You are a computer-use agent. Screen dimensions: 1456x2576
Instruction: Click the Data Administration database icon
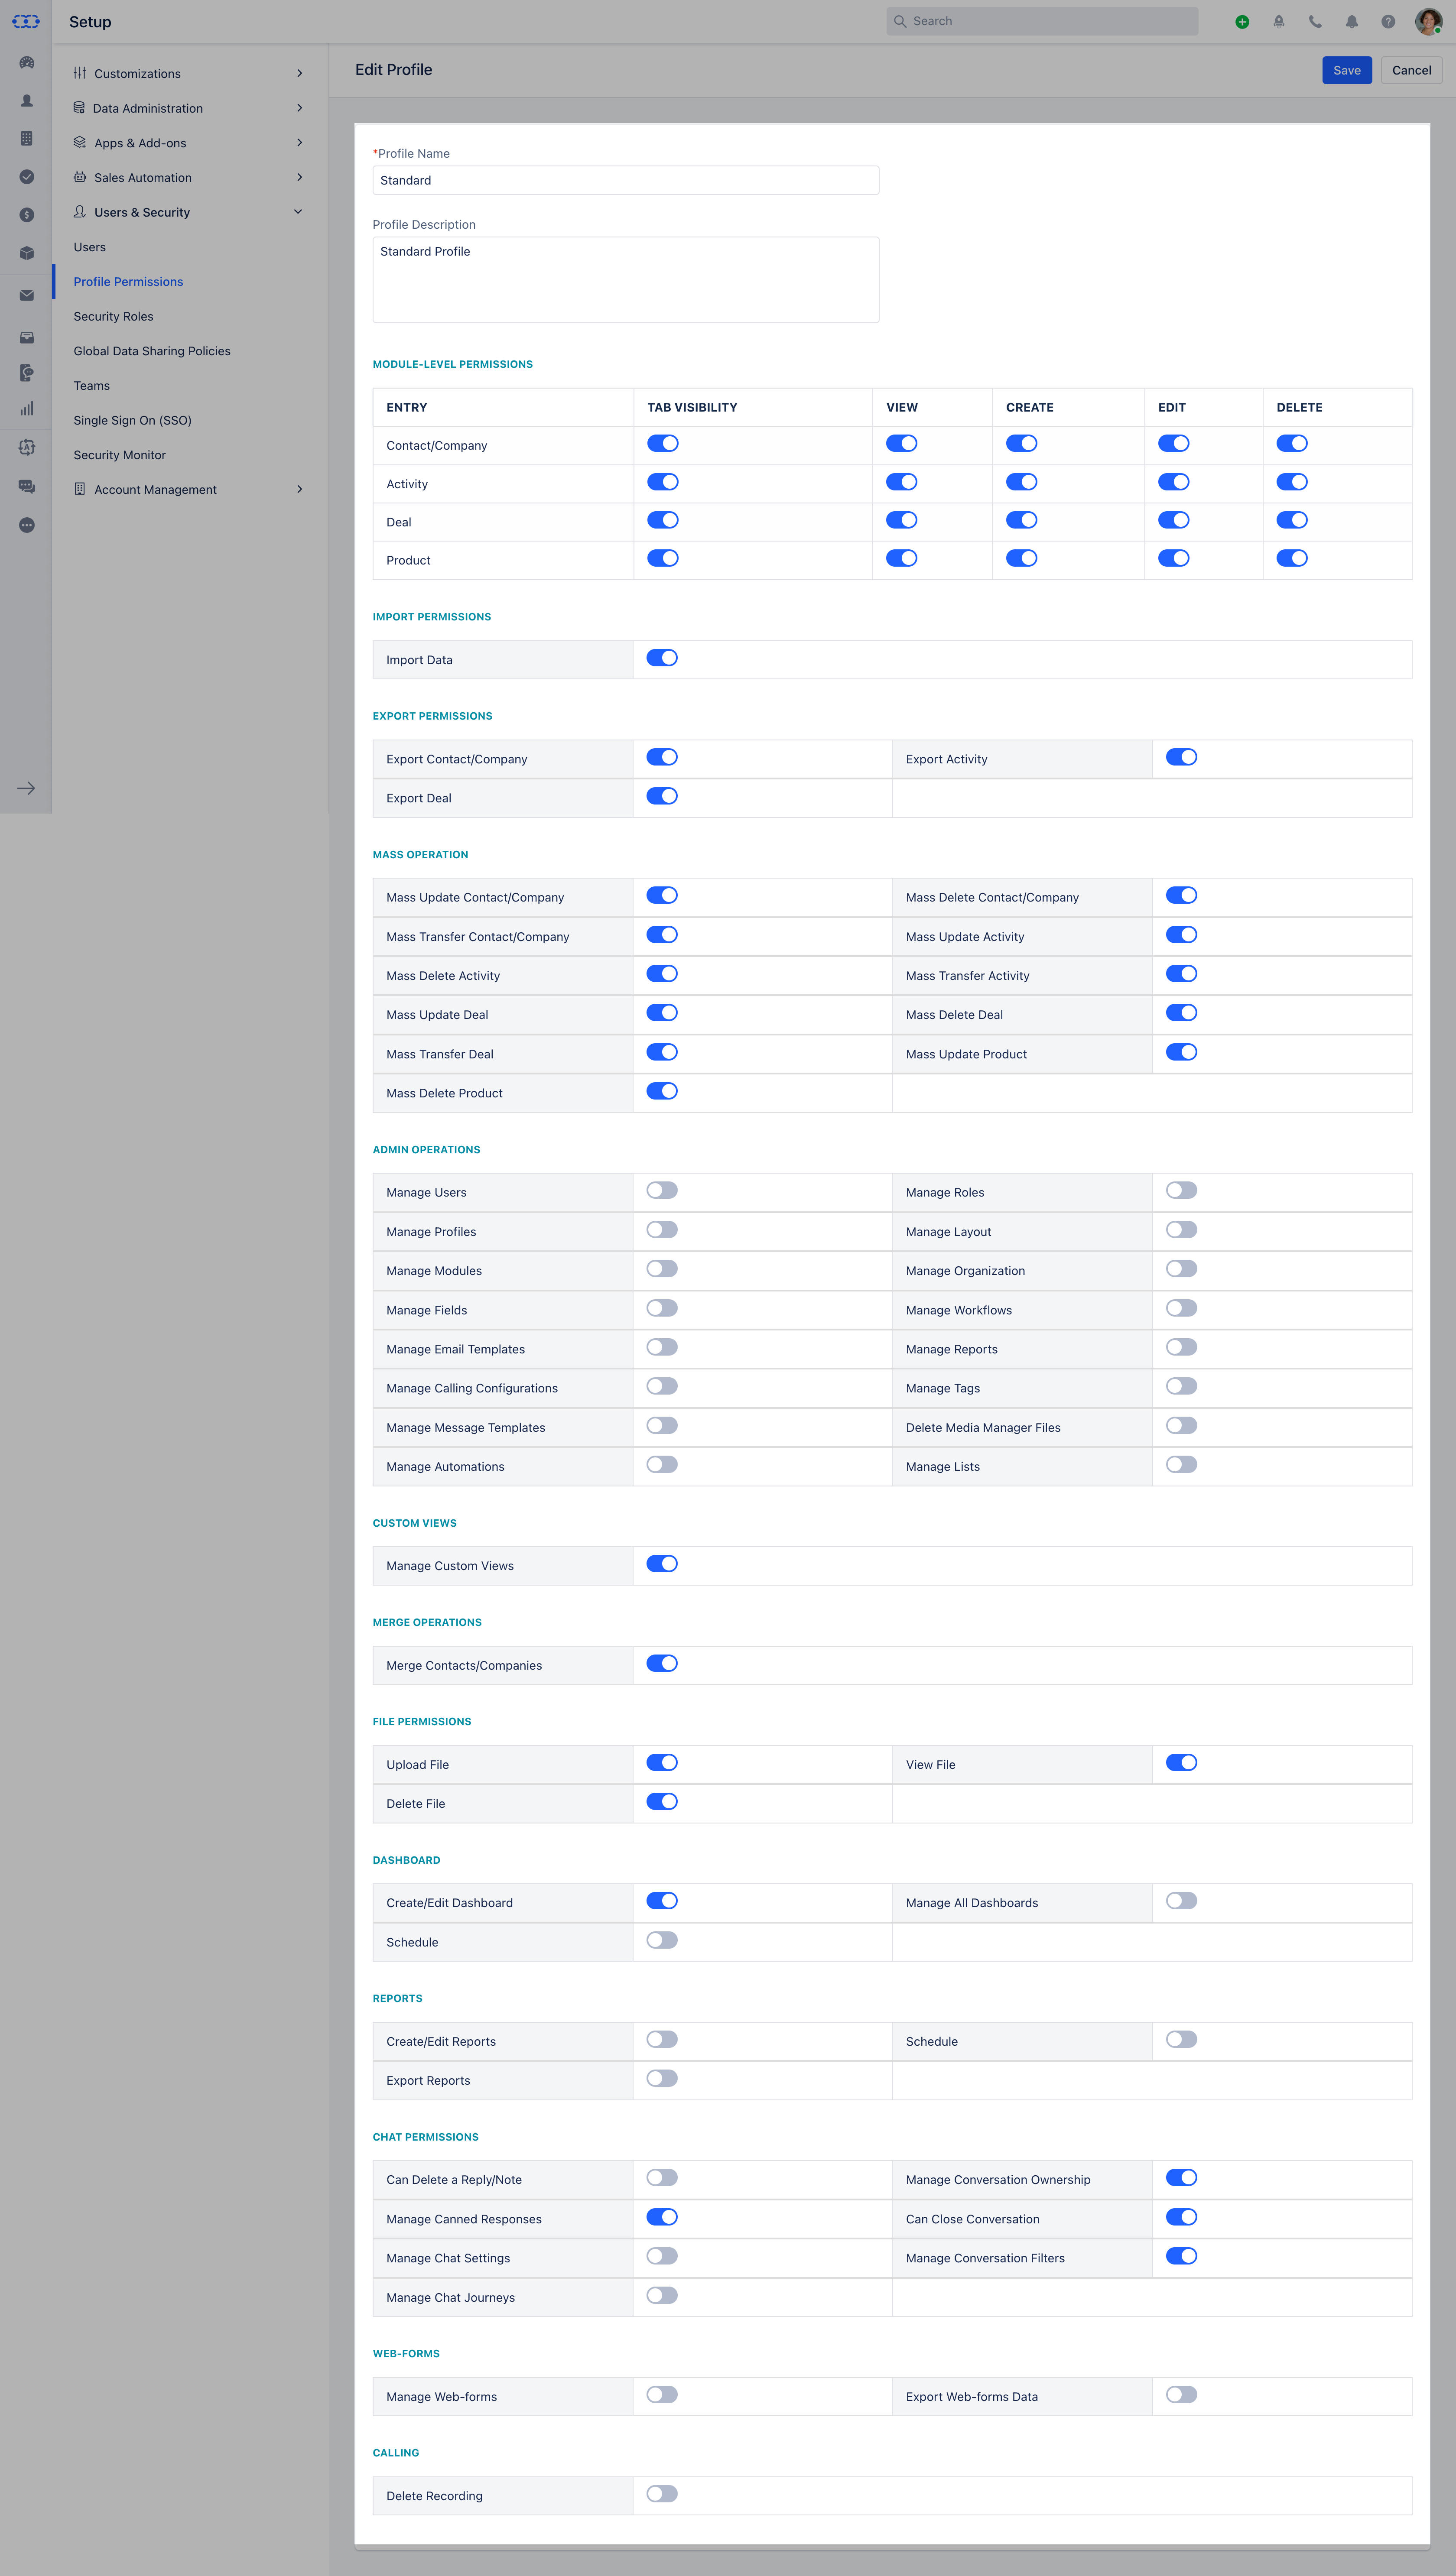point(79,108)
